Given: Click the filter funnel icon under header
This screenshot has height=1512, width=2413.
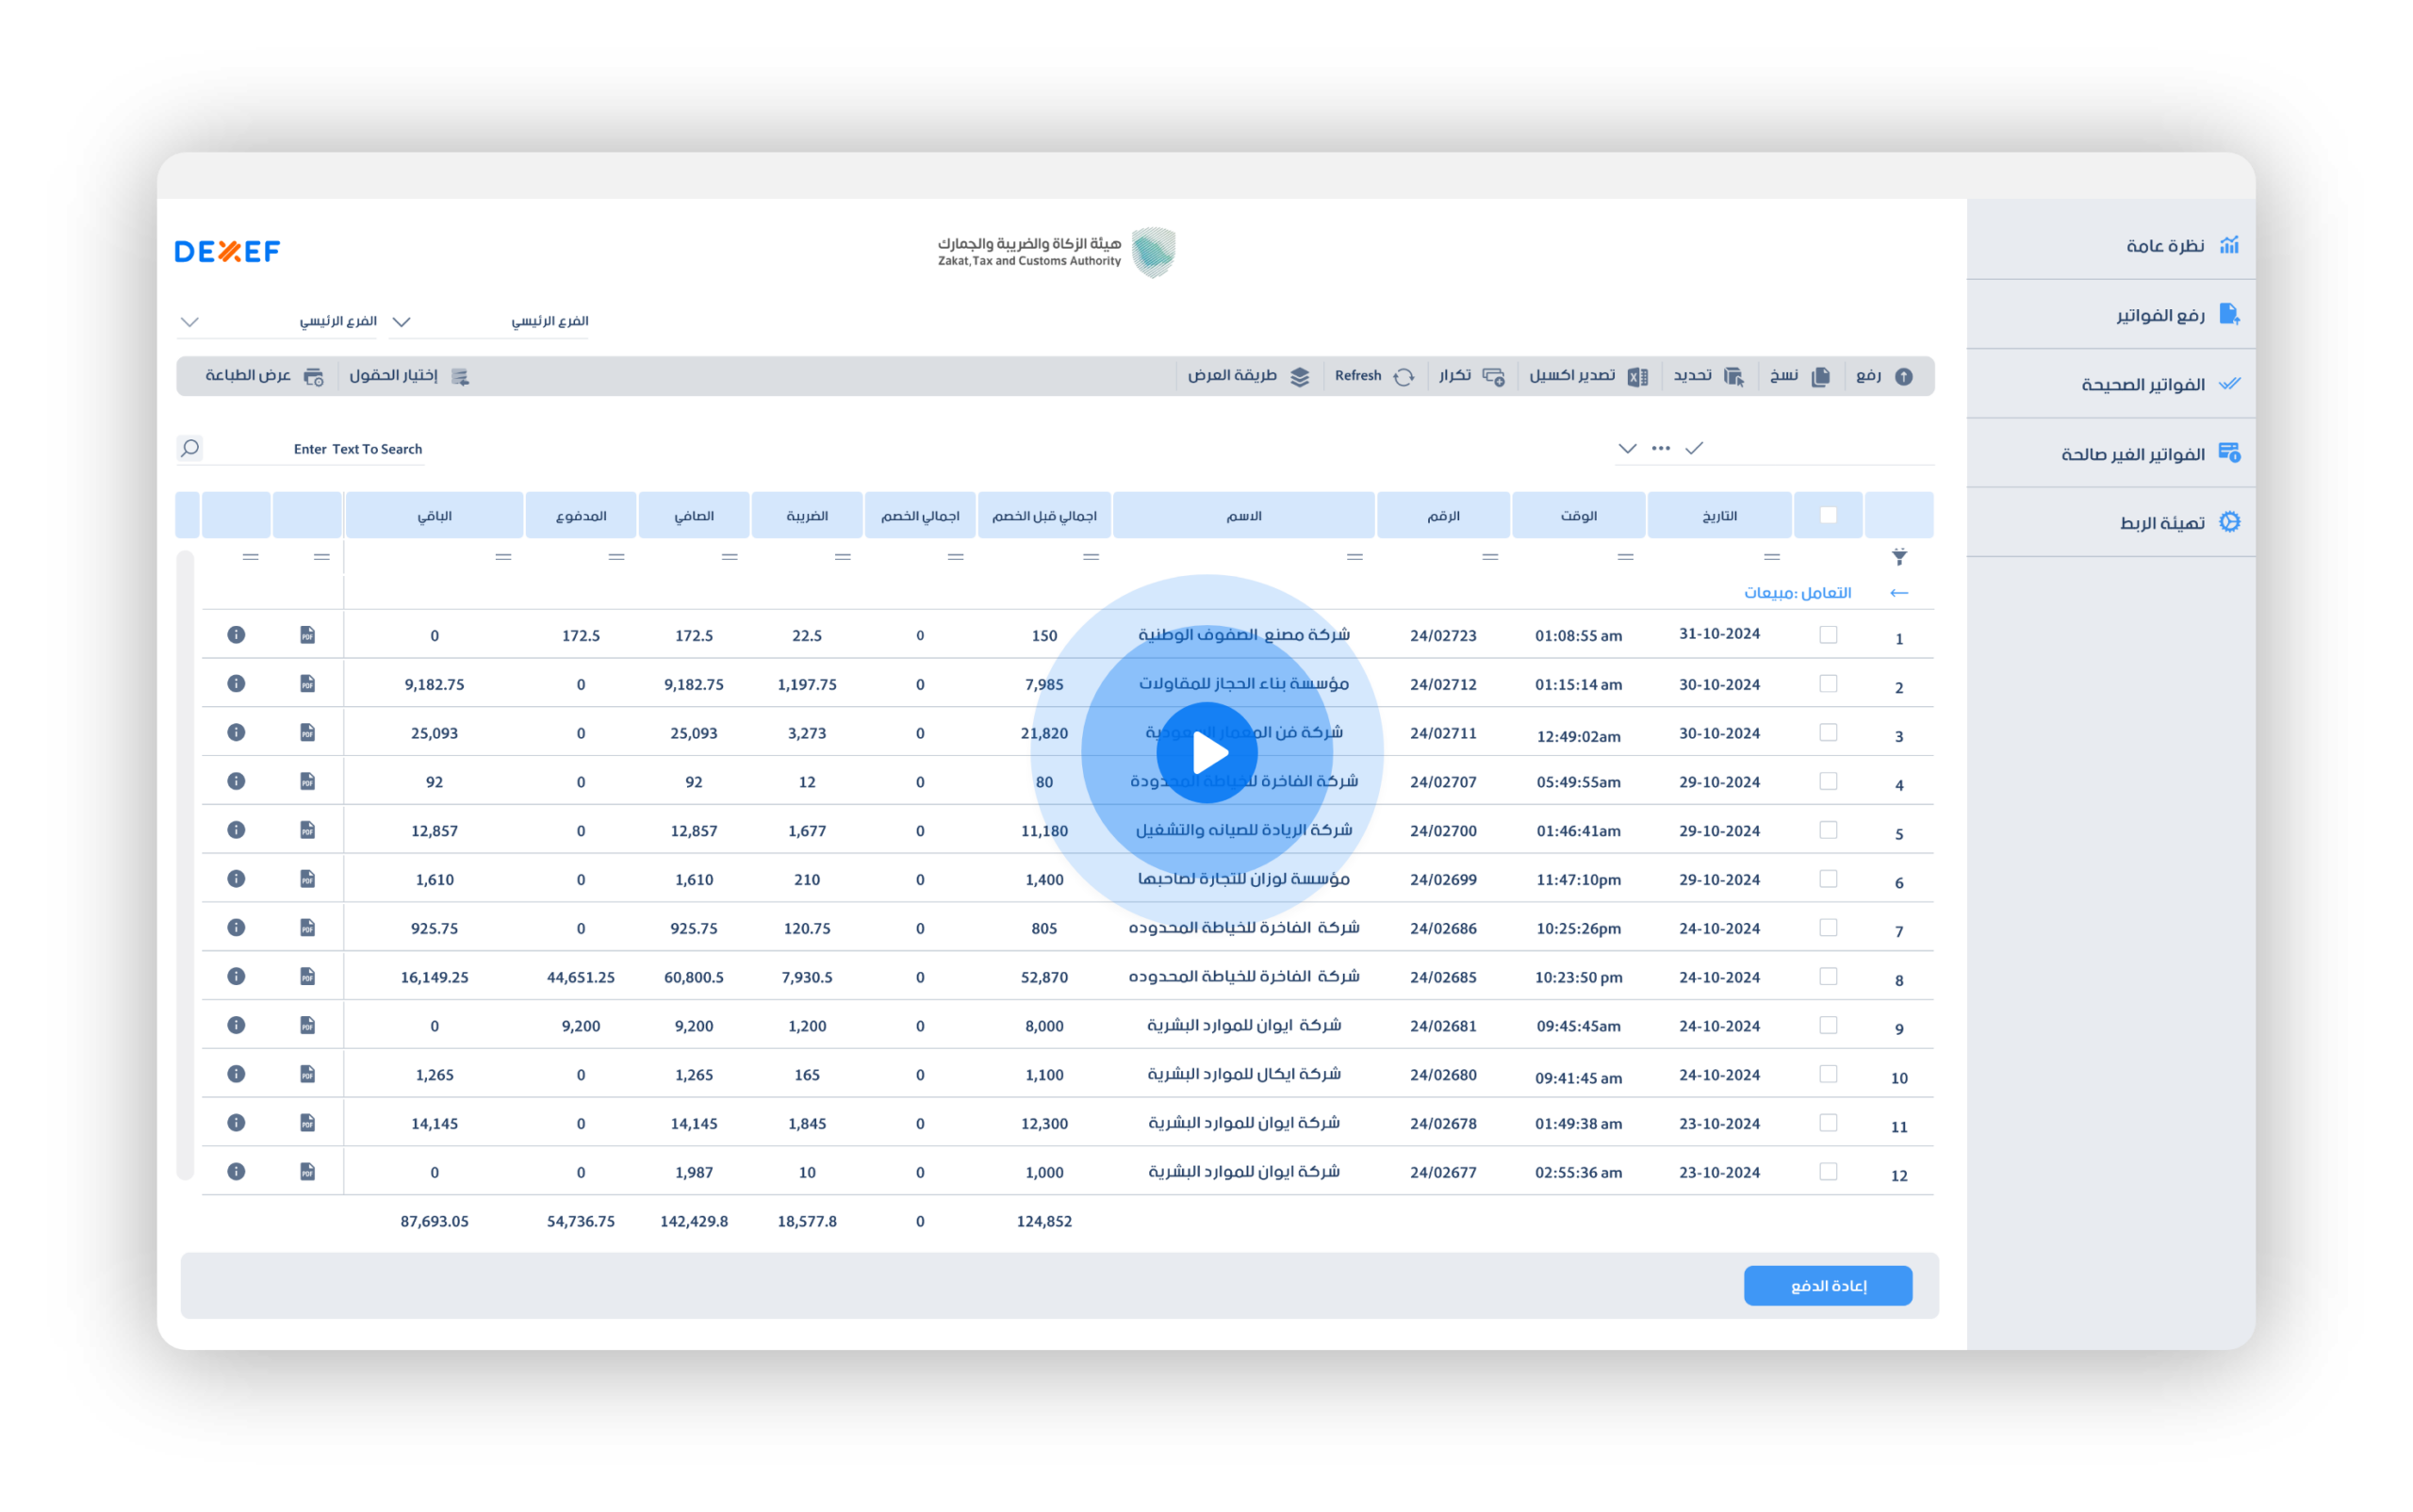Looking at the screenshot, I should (x=1899, y=557).
